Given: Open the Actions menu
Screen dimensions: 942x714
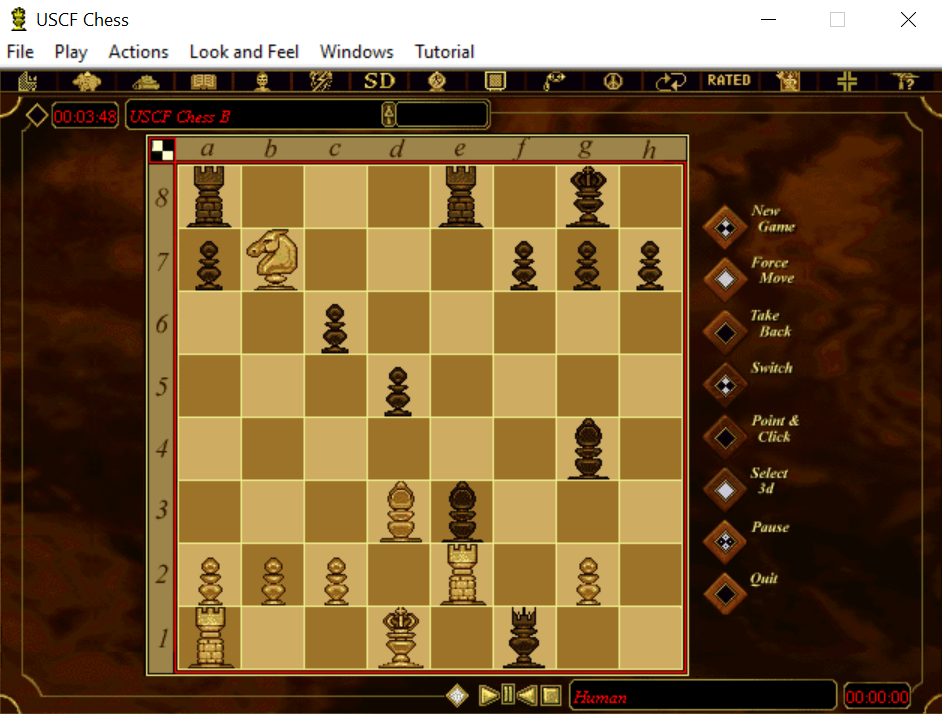Looking at the screenshot, I should click(138, 52).
